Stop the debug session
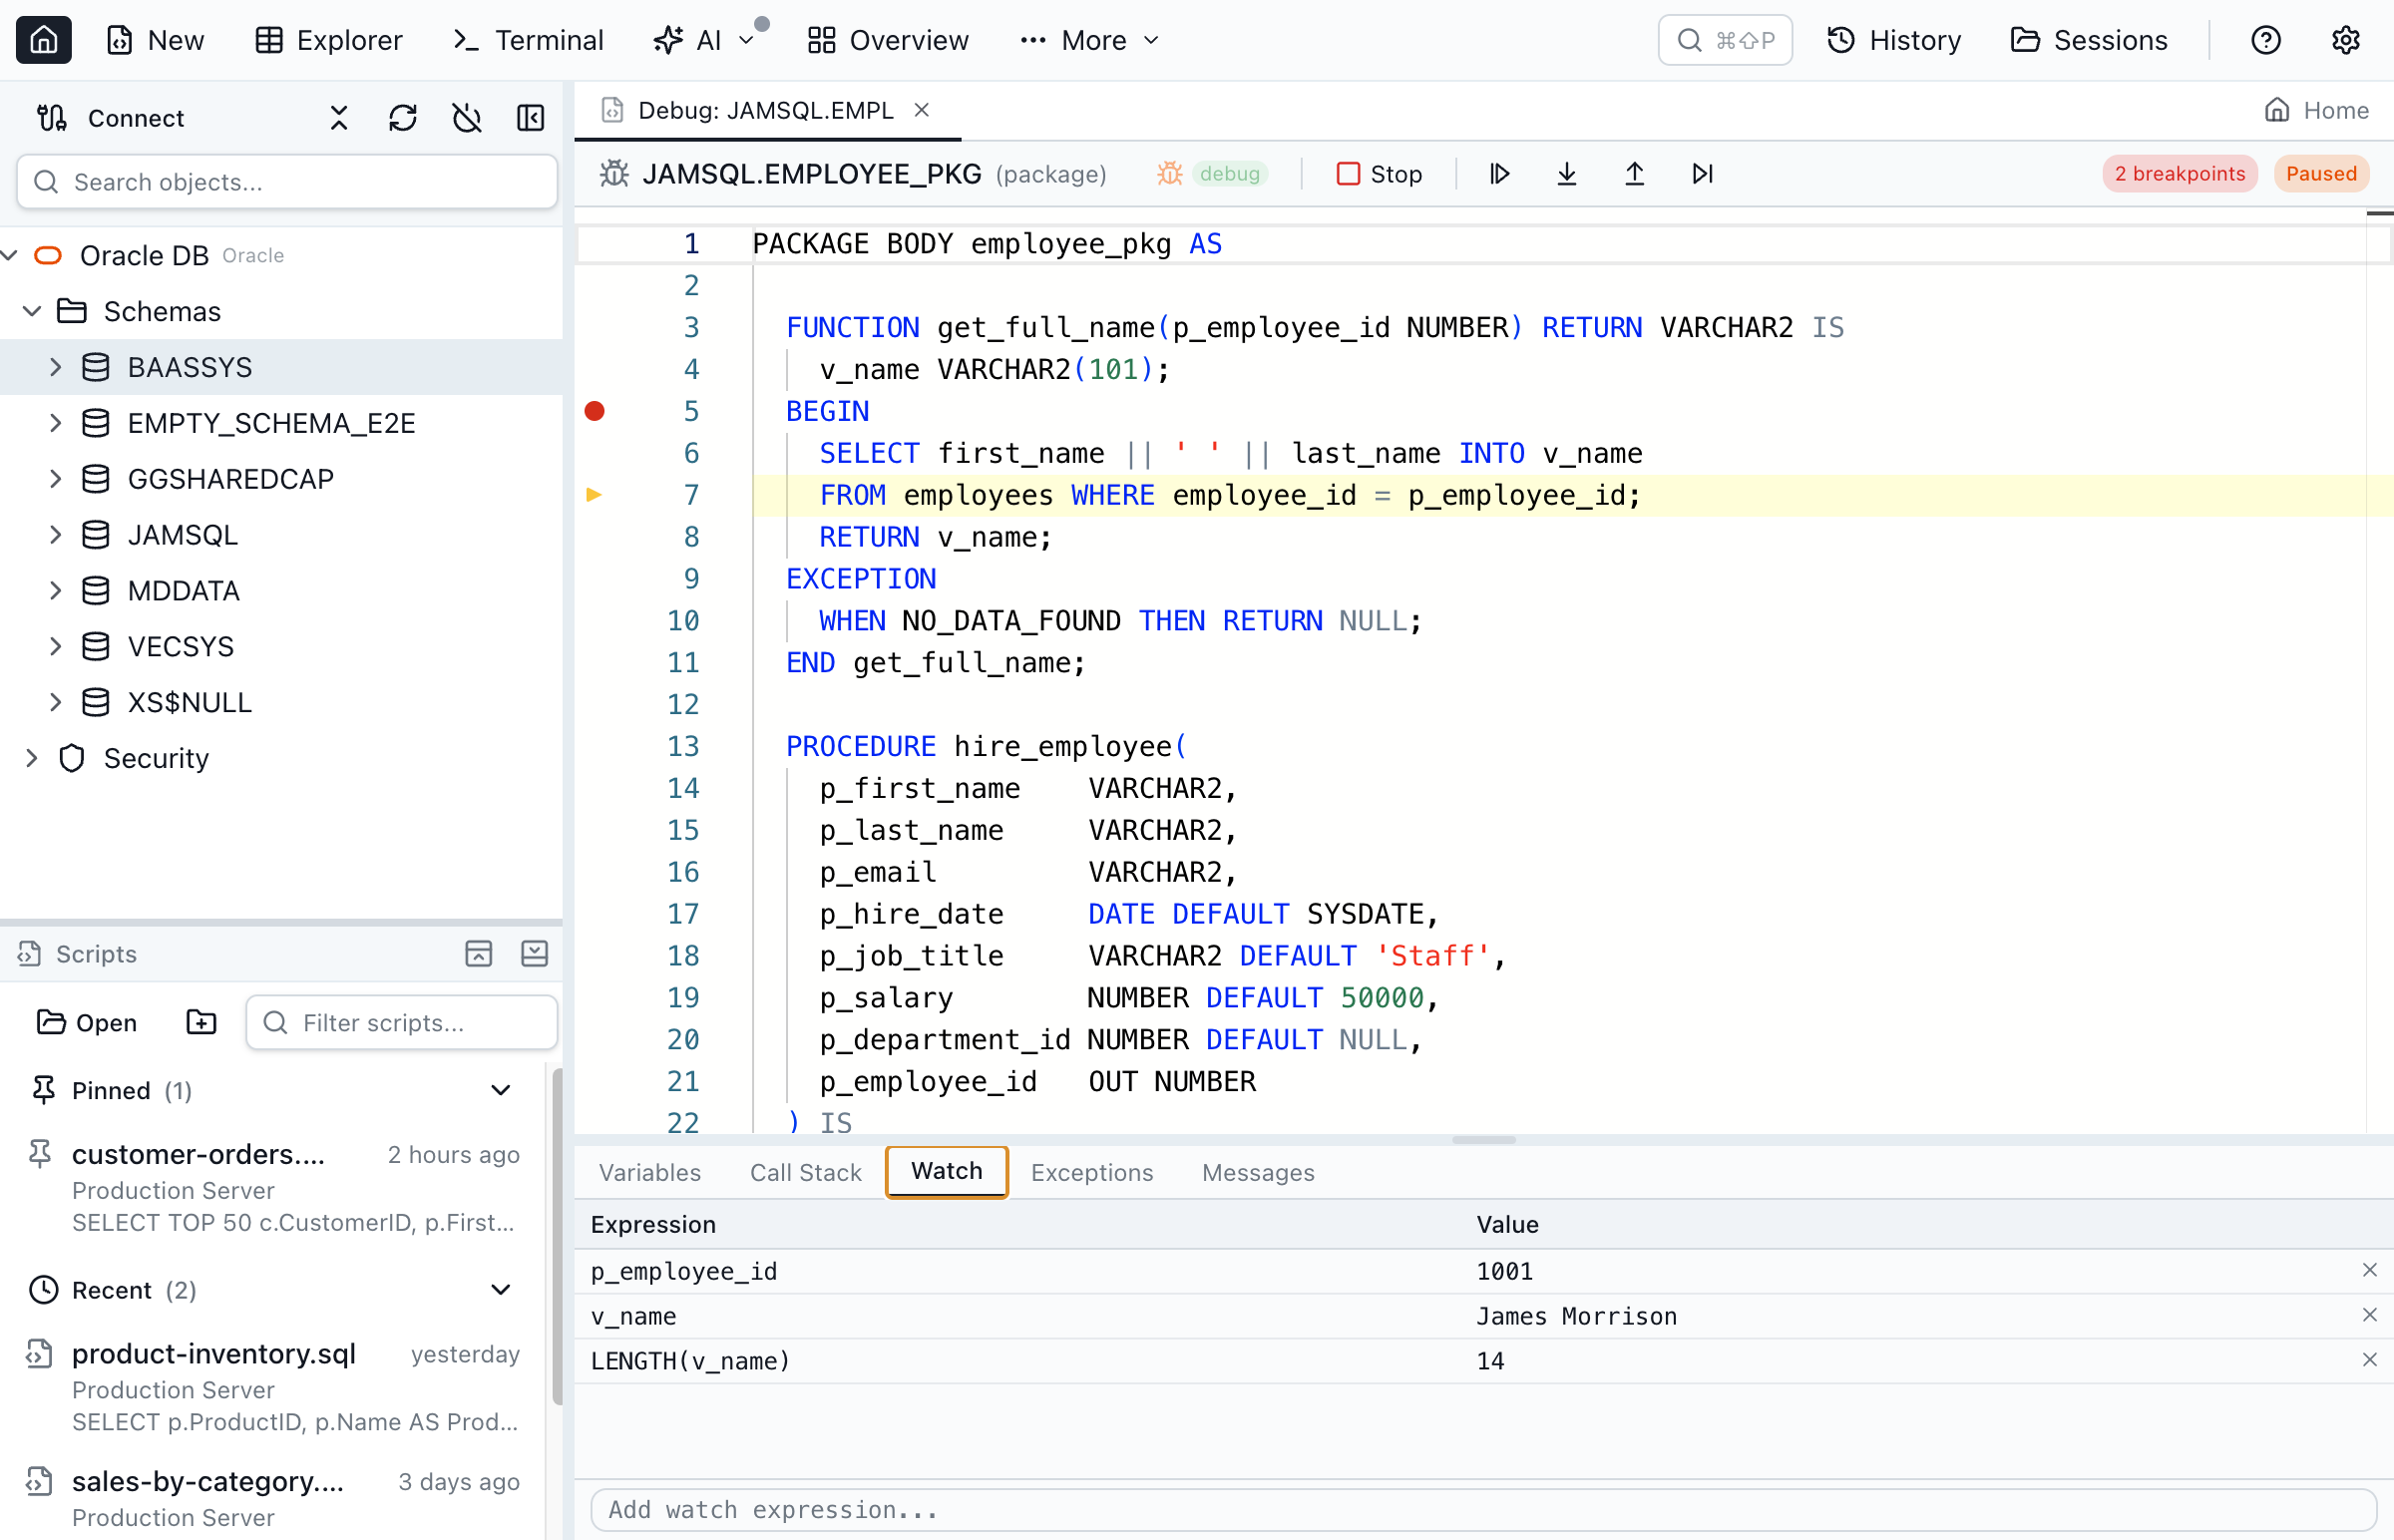The width and height of the screenshot is (2394, 1540). 1379,173
